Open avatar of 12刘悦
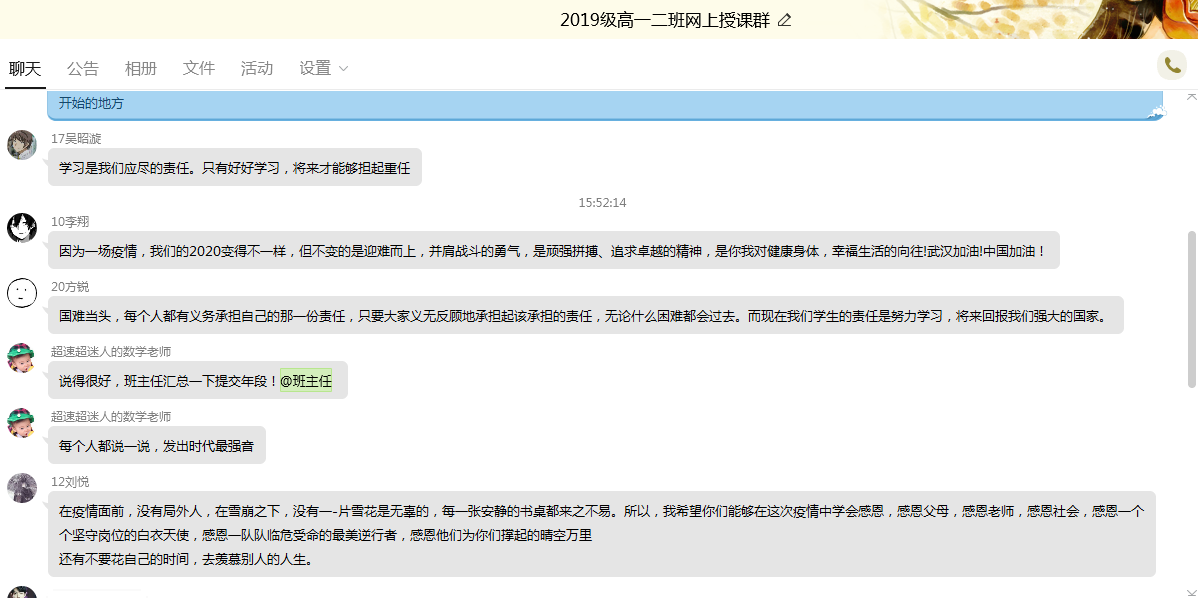Viewport: 1198px width, 598px height. pos(22,487)
